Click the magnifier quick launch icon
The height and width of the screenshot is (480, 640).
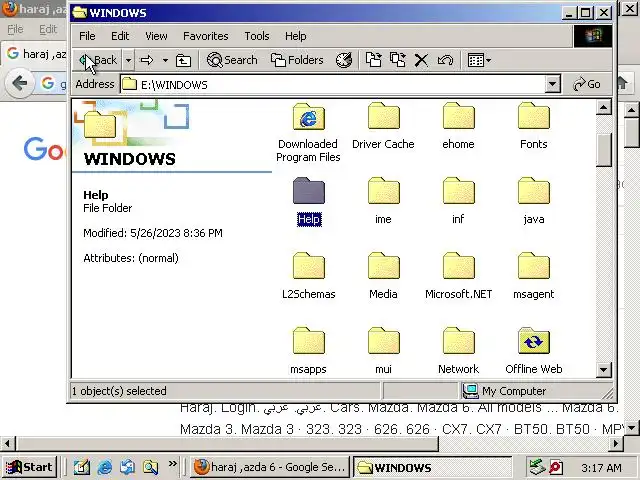150,467
